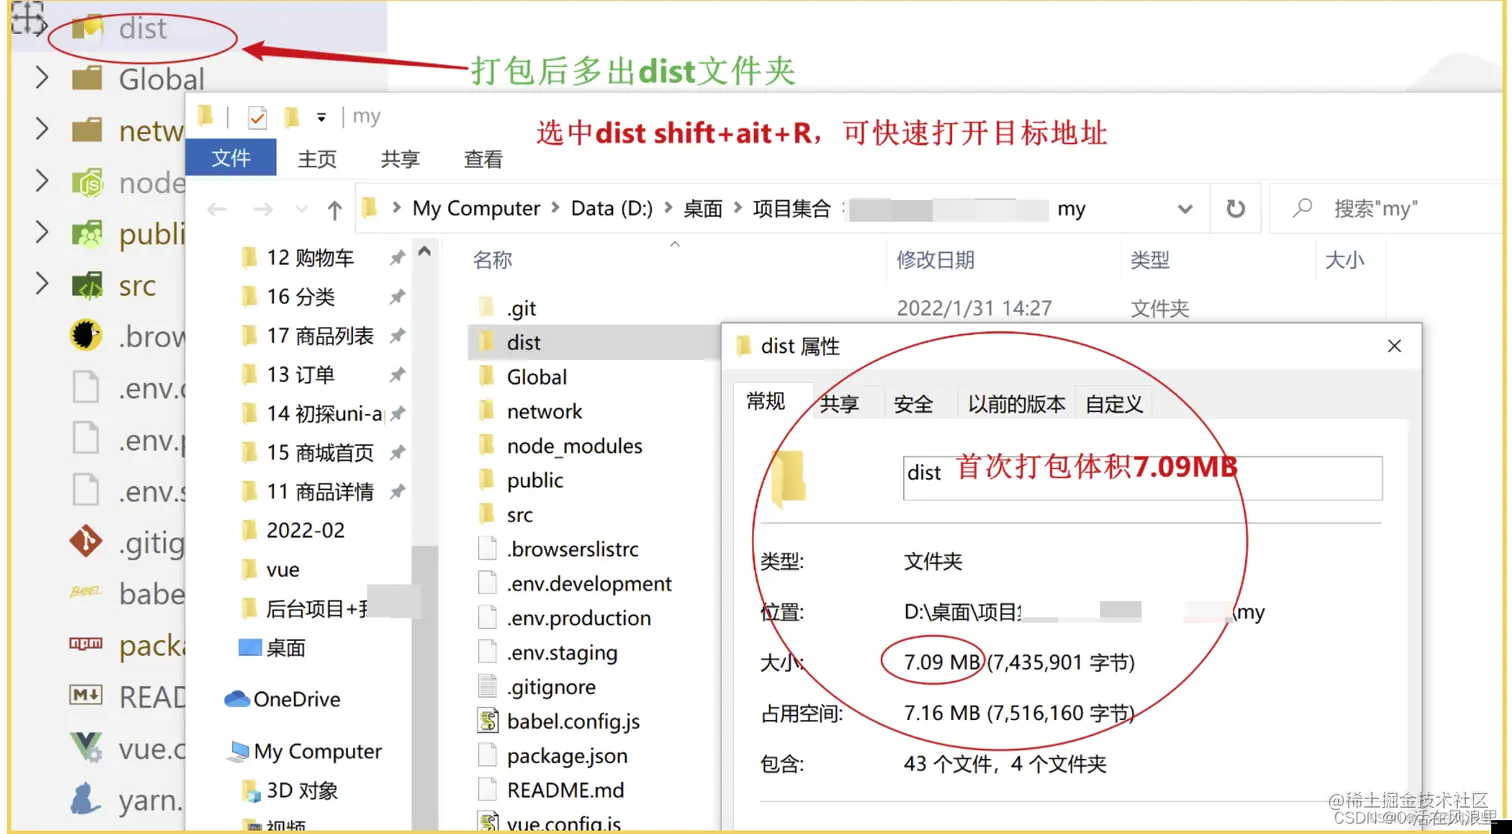
Task: Click the Vue config file icon in the project tree
Action: 87,747
